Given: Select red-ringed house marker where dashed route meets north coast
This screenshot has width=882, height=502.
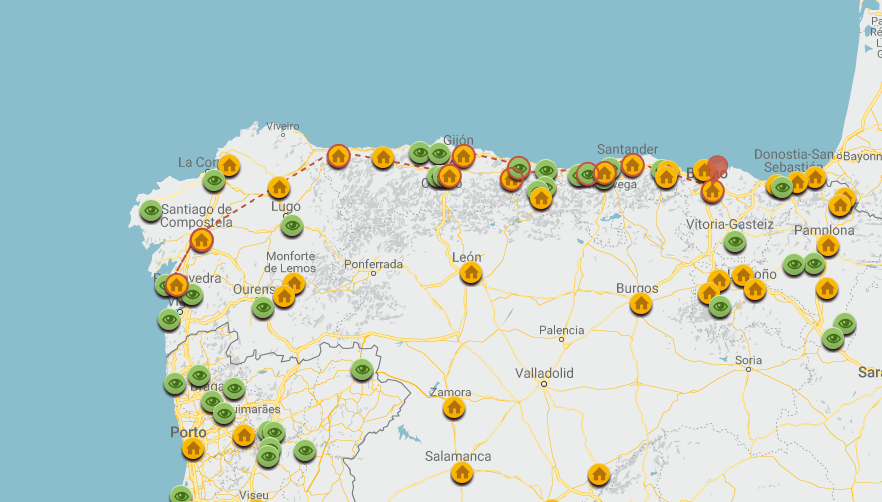Looking at the screenshot, I should pyautogui.click(x=338, y=156).
